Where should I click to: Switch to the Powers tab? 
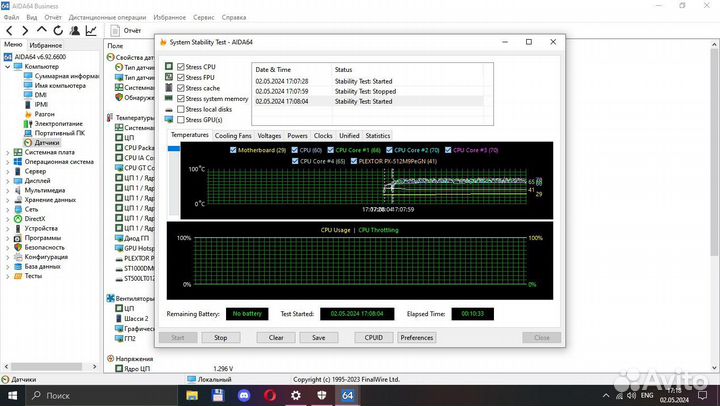(297, 135)
